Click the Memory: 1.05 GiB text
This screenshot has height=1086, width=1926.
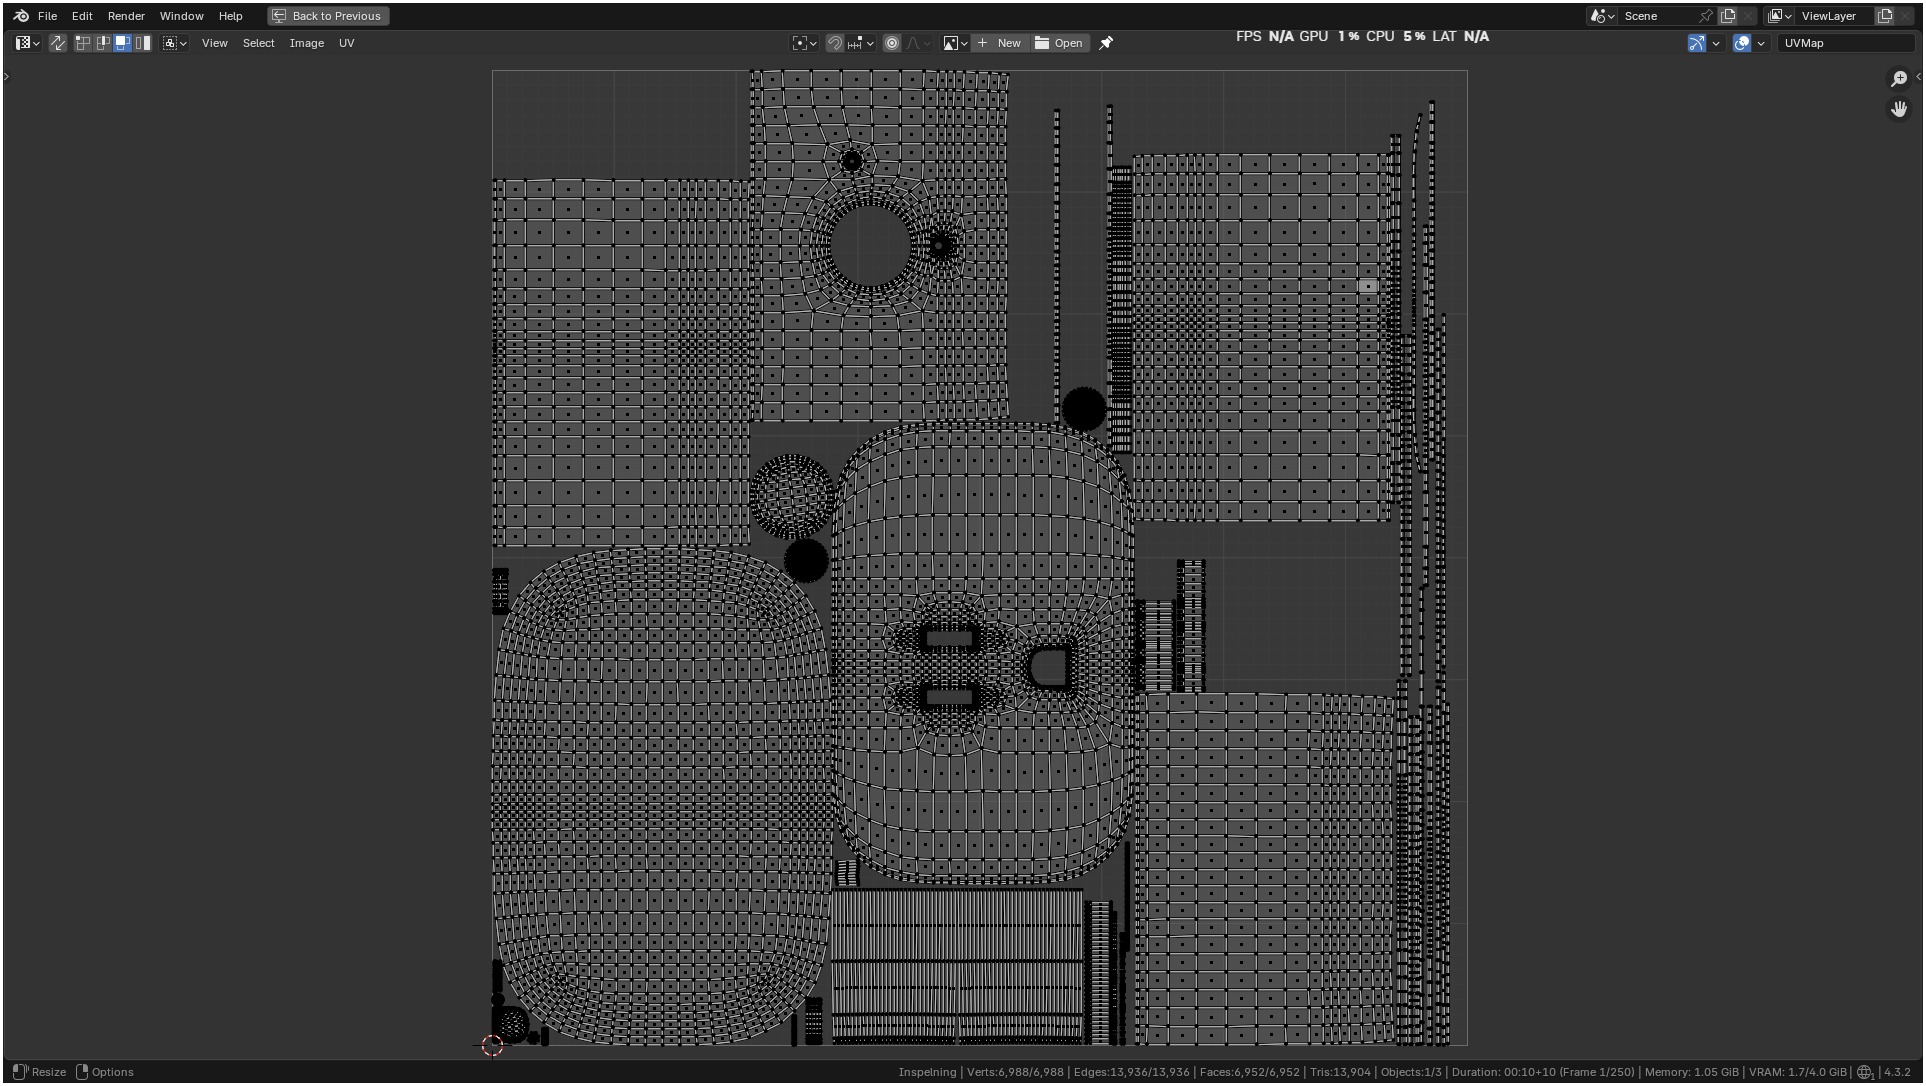click(x=1691, y=1072)
